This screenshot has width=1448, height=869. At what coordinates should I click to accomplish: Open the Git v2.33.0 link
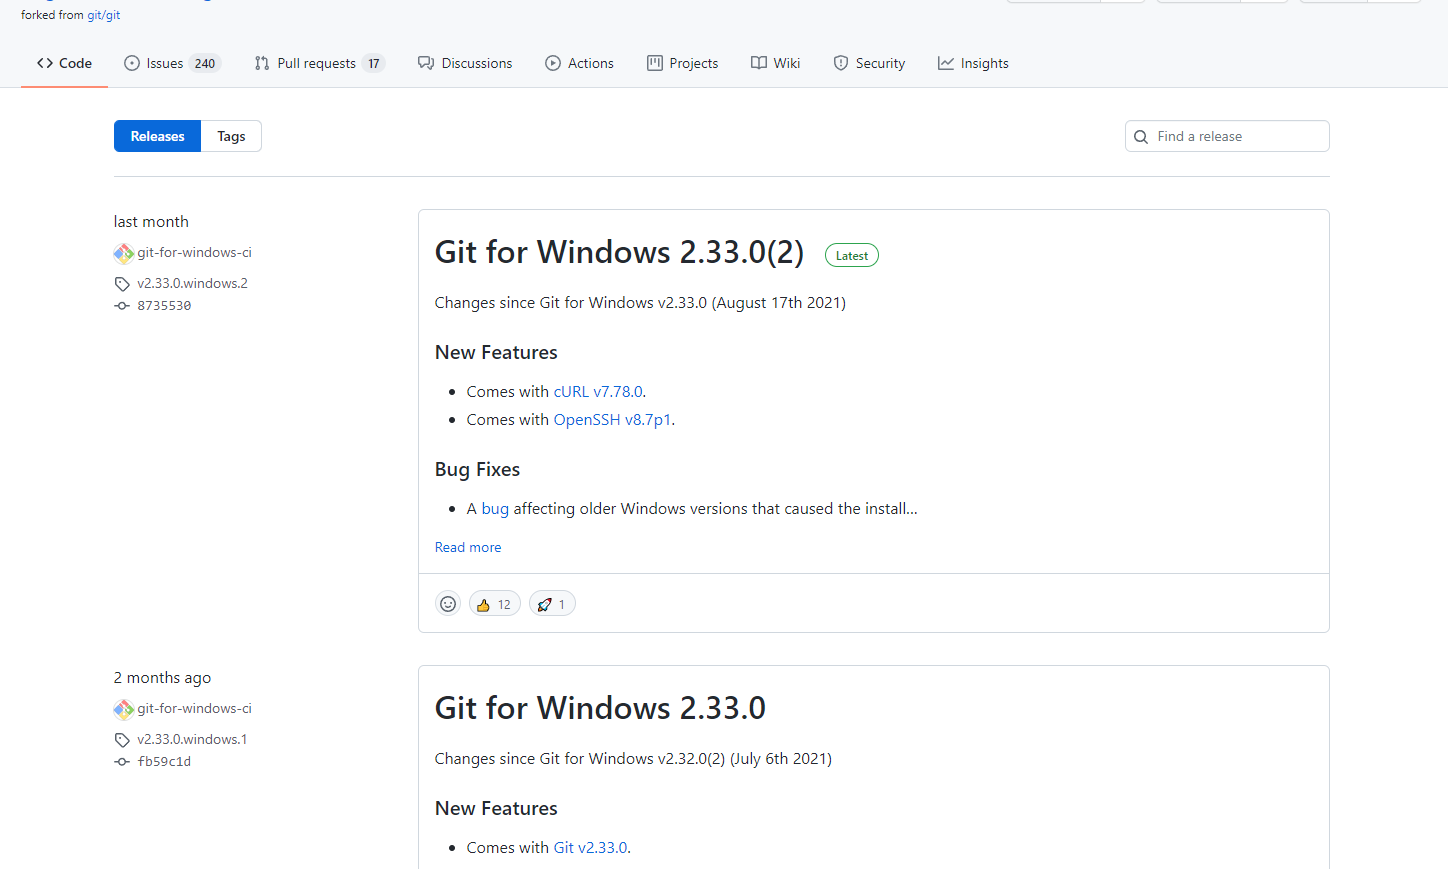590,847
